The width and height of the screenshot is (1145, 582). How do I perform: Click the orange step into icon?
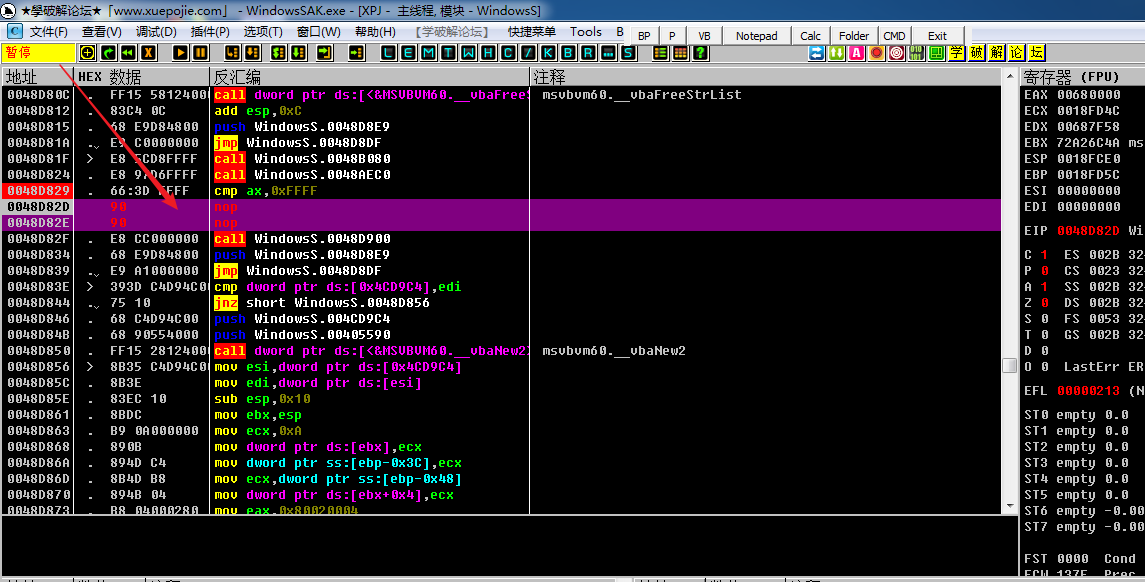tap(232, 53)
